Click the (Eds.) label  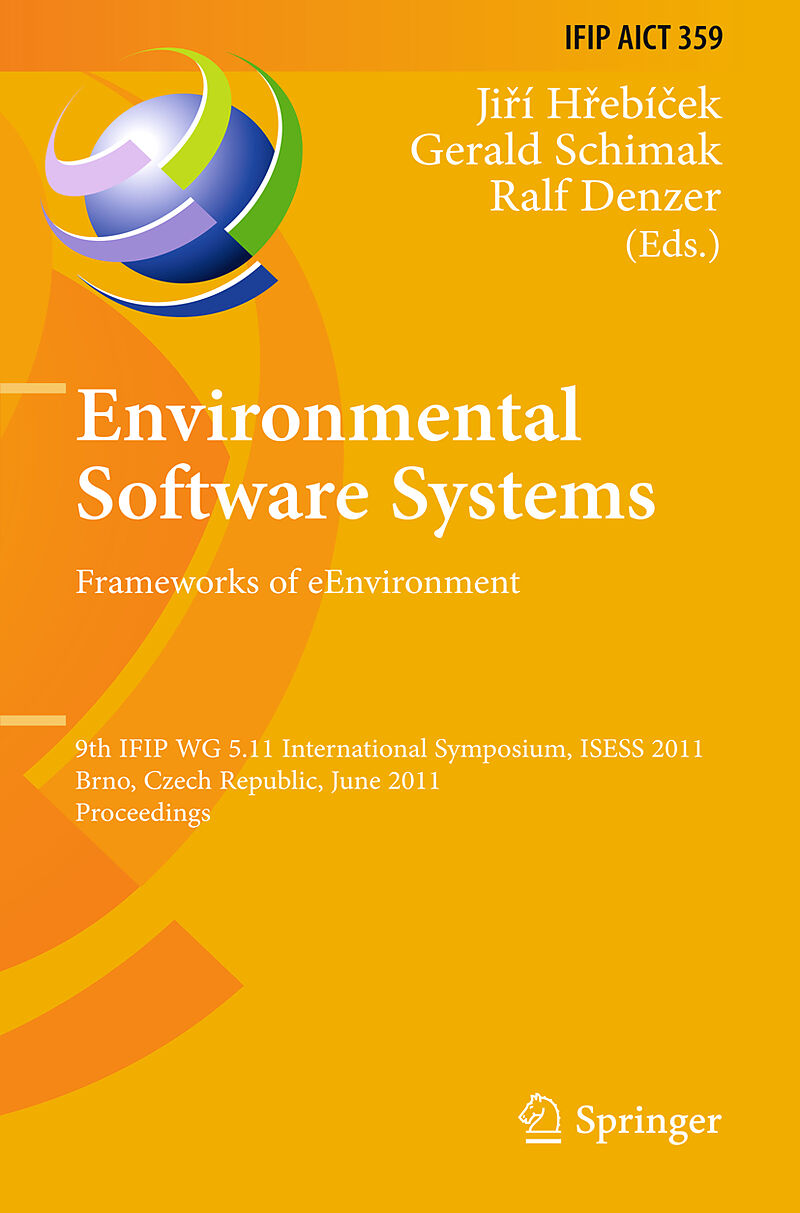pos(672,243)
